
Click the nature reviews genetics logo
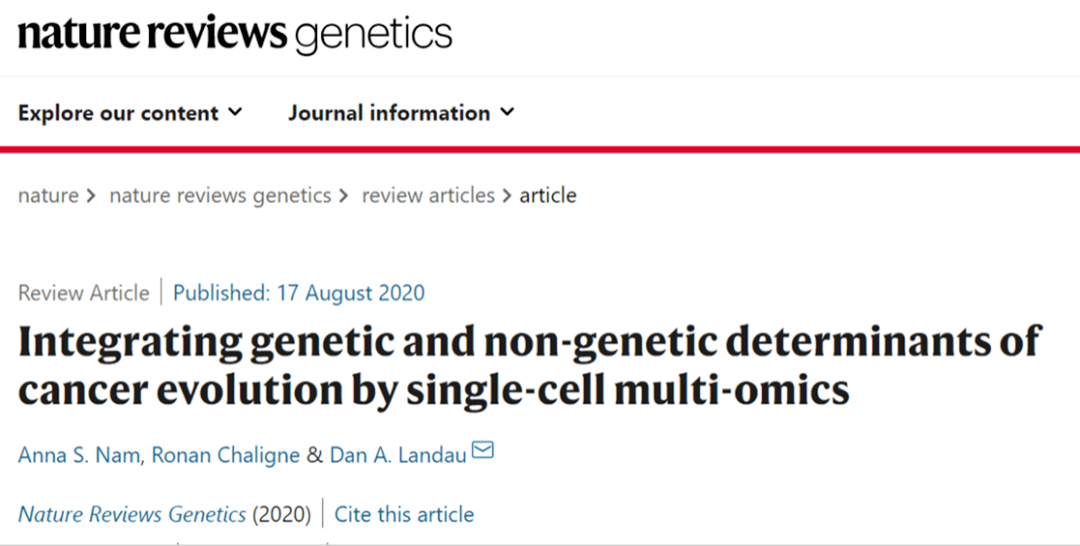pyautogui.click(x=235, y=35)
